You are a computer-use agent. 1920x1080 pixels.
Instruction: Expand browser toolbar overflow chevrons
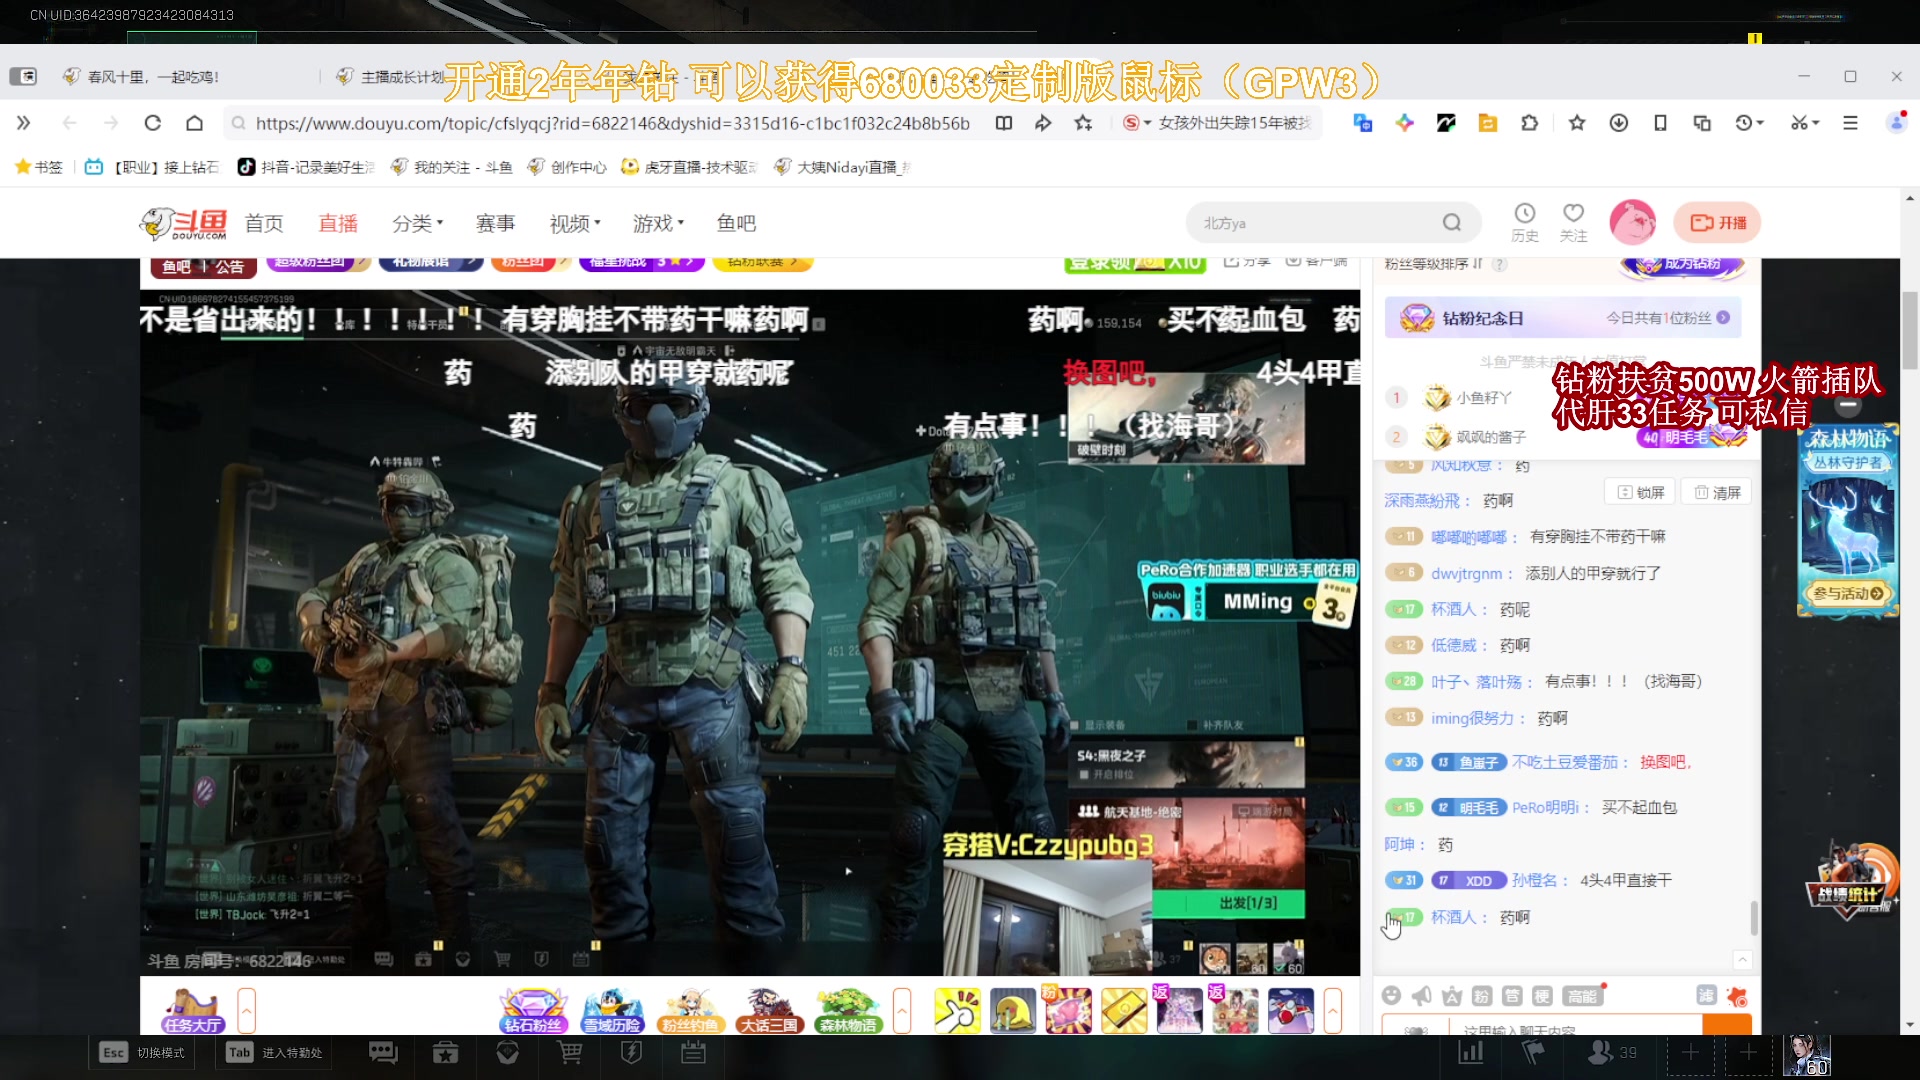(x=23, y=123)
